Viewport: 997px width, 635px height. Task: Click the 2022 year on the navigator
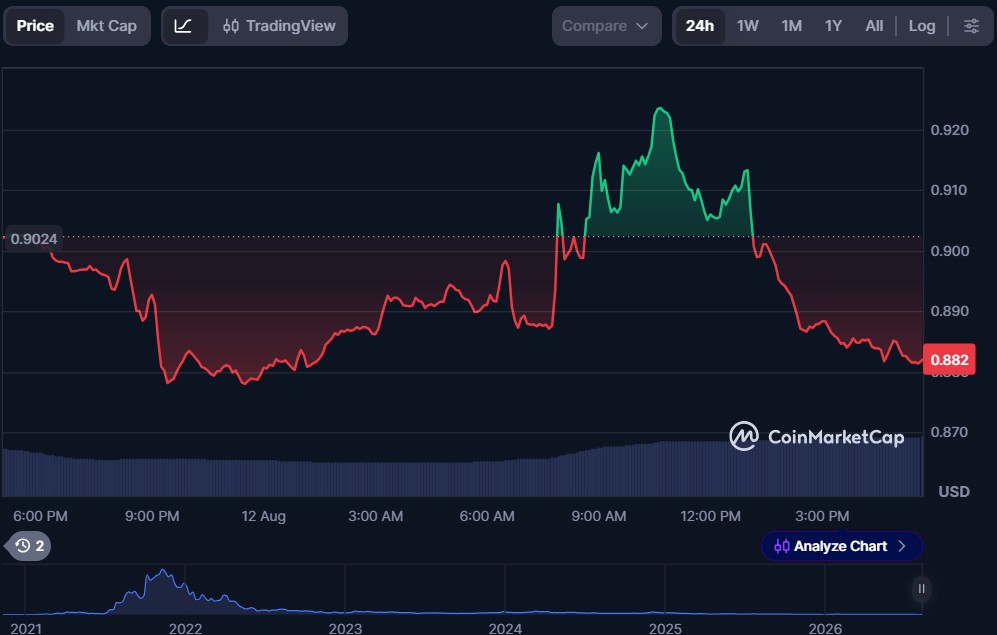185,629
